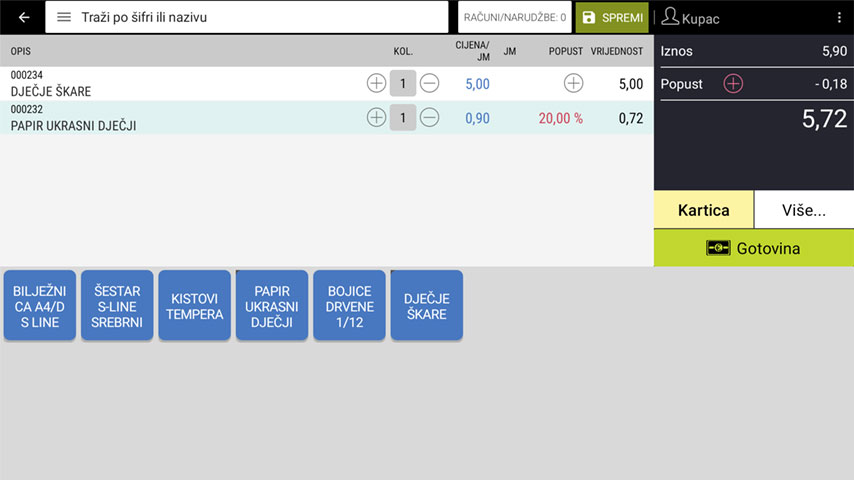The image size is (854, 480).
Task: Click the OPIS column header
Action: pos(21,51)
